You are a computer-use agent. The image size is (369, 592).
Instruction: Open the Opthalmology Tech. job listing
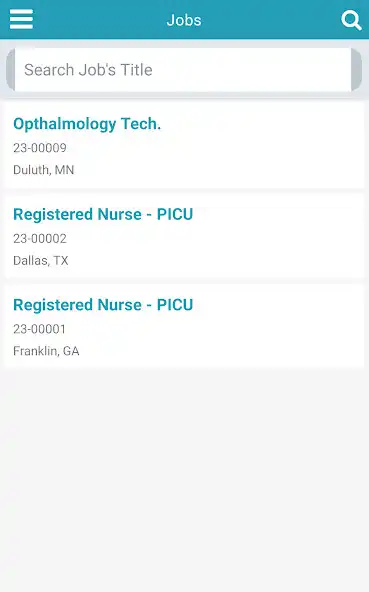[x=87, y=124]
